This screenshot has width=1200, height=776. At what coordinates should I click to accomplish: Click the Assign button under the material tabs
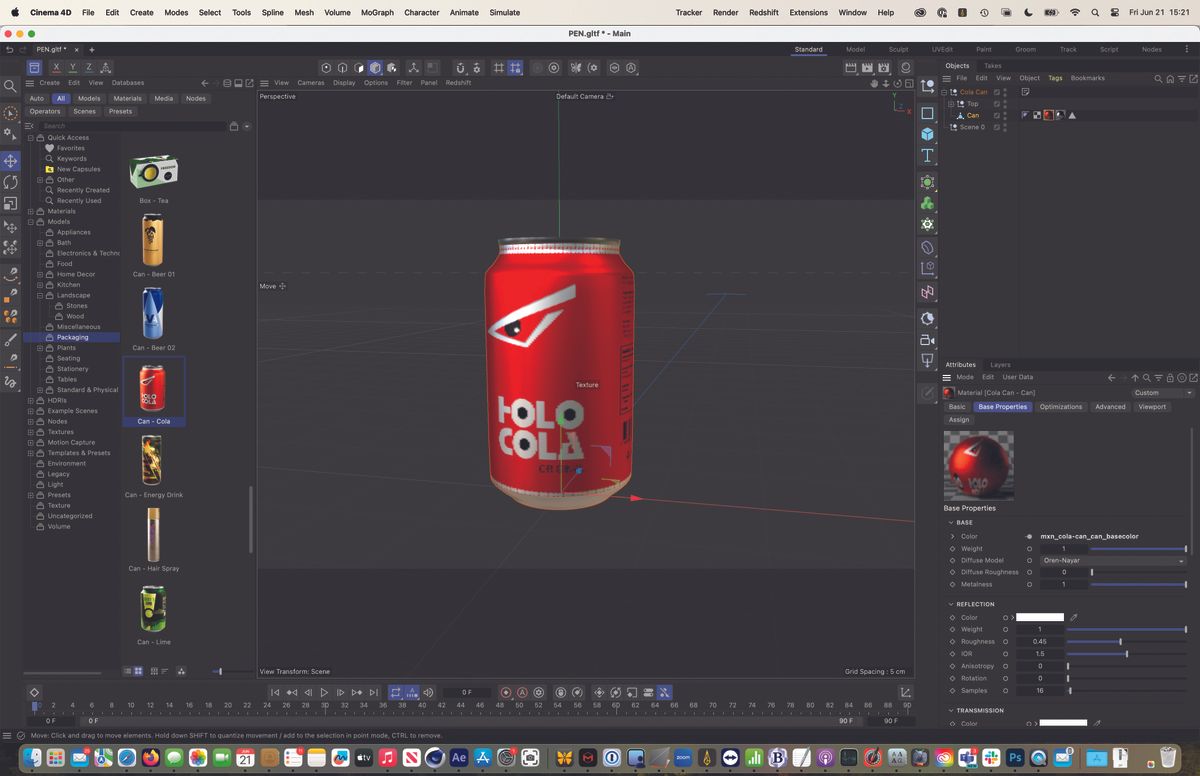click(959, 419)
